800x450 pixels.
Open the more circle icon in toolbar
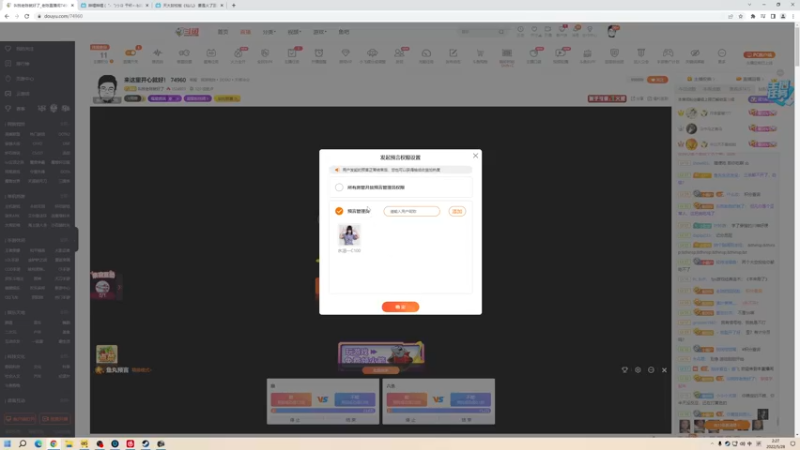tap(721, 53)
